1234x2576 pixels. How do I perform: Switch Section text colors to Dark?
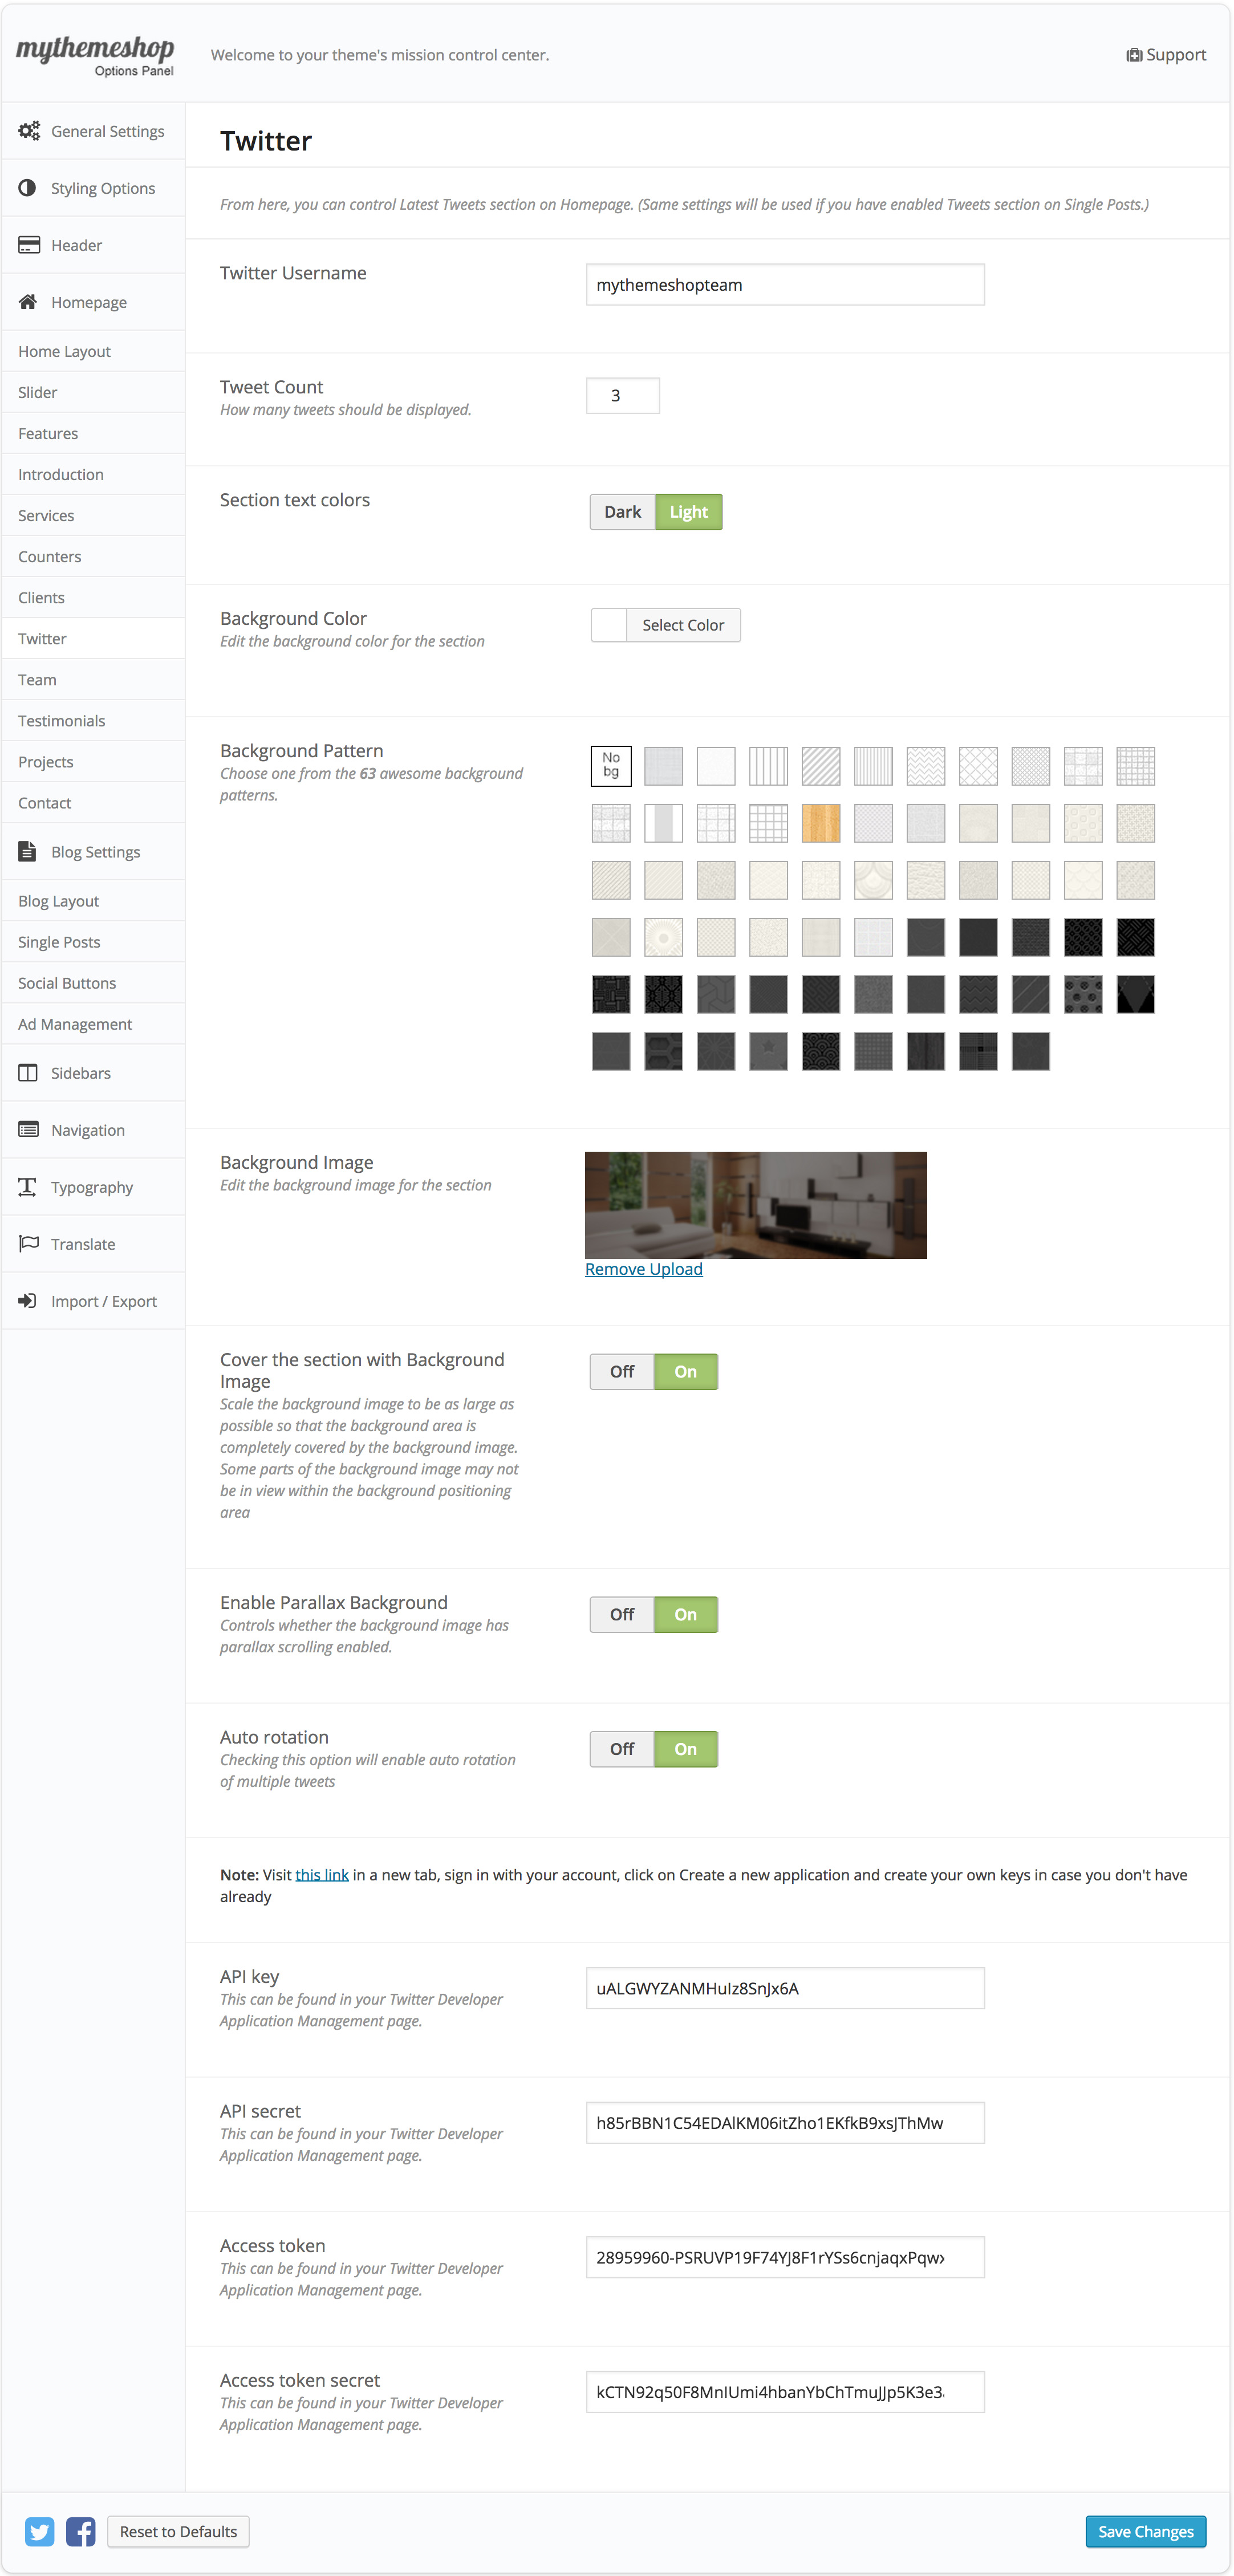click(x=622, y=512)
